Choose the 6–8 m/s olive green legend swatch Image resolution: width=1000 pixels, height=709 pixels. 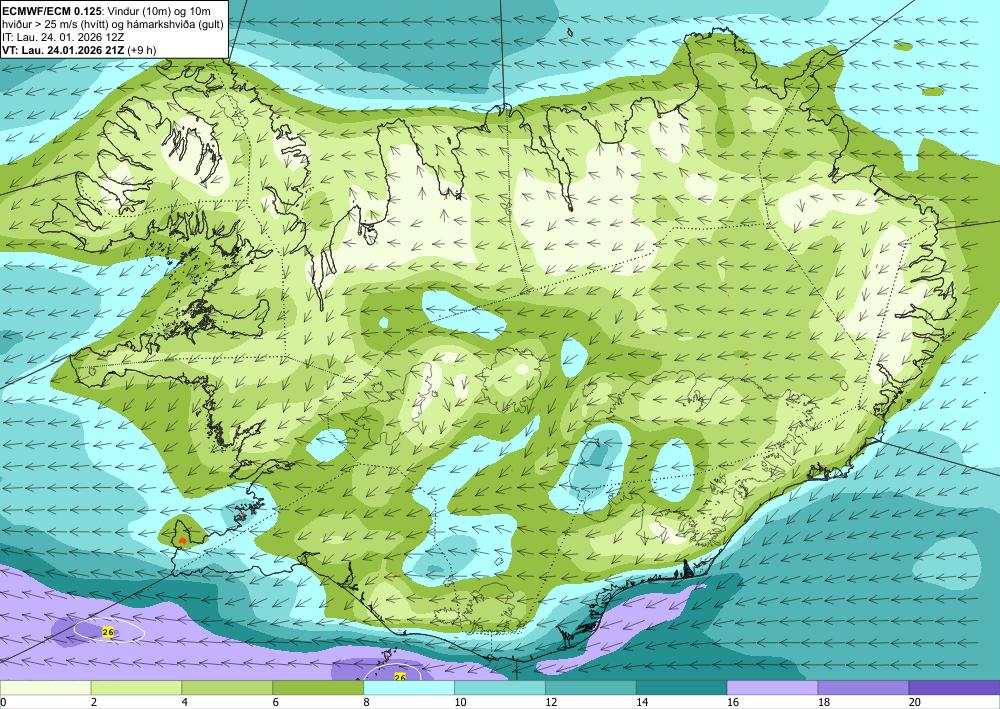[318, 688]
